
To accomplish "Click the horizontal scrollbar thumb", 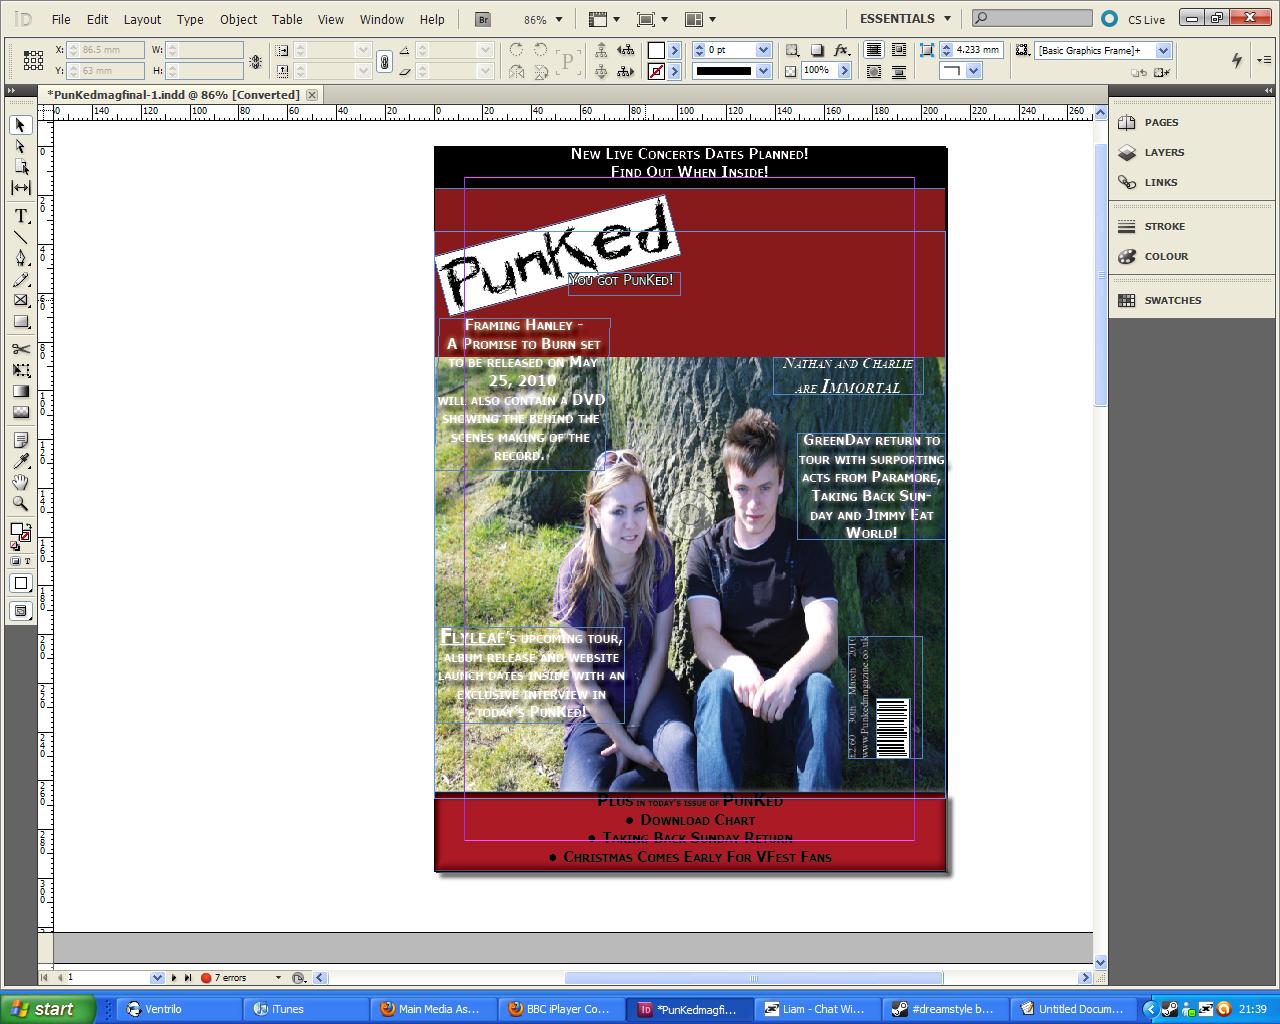I will [x=754, y=978].
